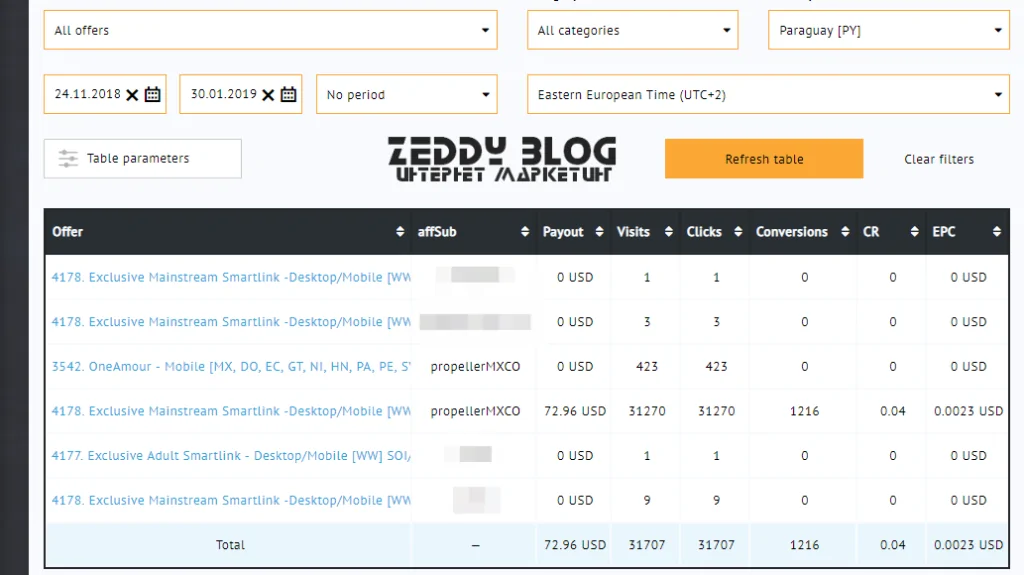Viewport: 1024px width, 575px height.
Task: Expand the All offers dropdown
Action: [270, 30]
